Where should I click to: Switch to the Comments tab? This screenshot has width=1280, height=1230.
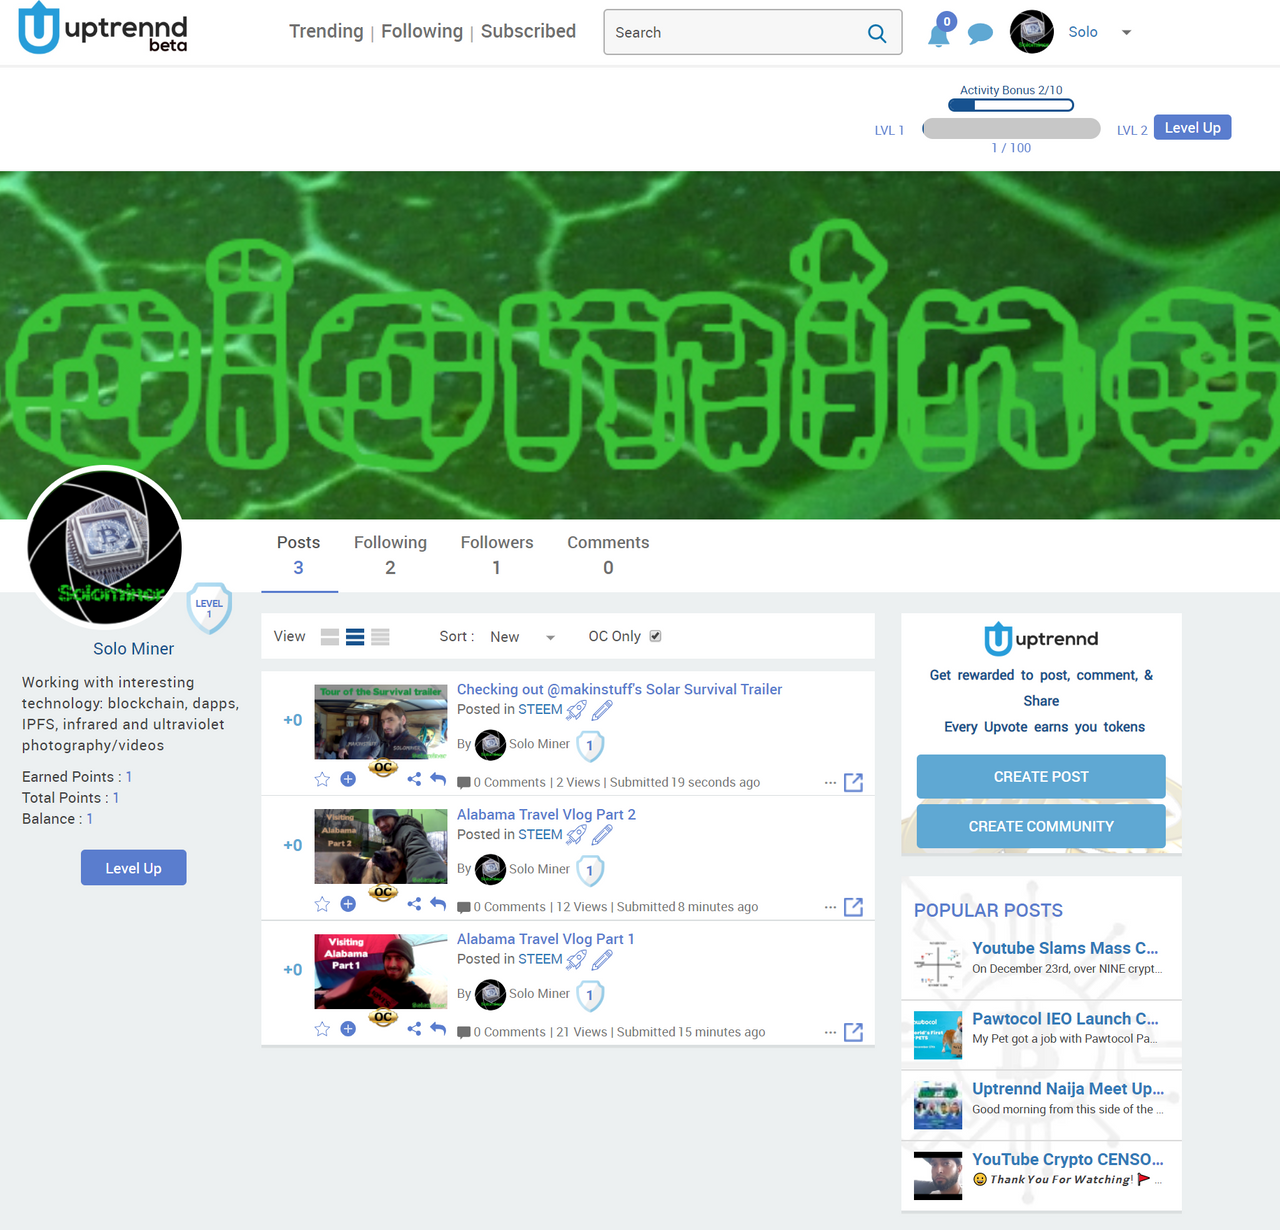(608, 555)
